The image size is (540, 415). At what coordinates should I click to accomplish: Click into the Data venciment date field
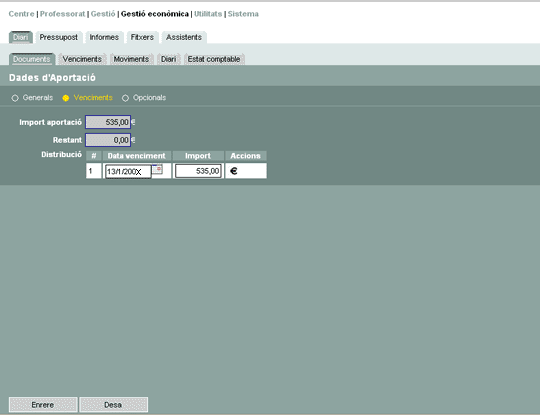coord(128,172)
